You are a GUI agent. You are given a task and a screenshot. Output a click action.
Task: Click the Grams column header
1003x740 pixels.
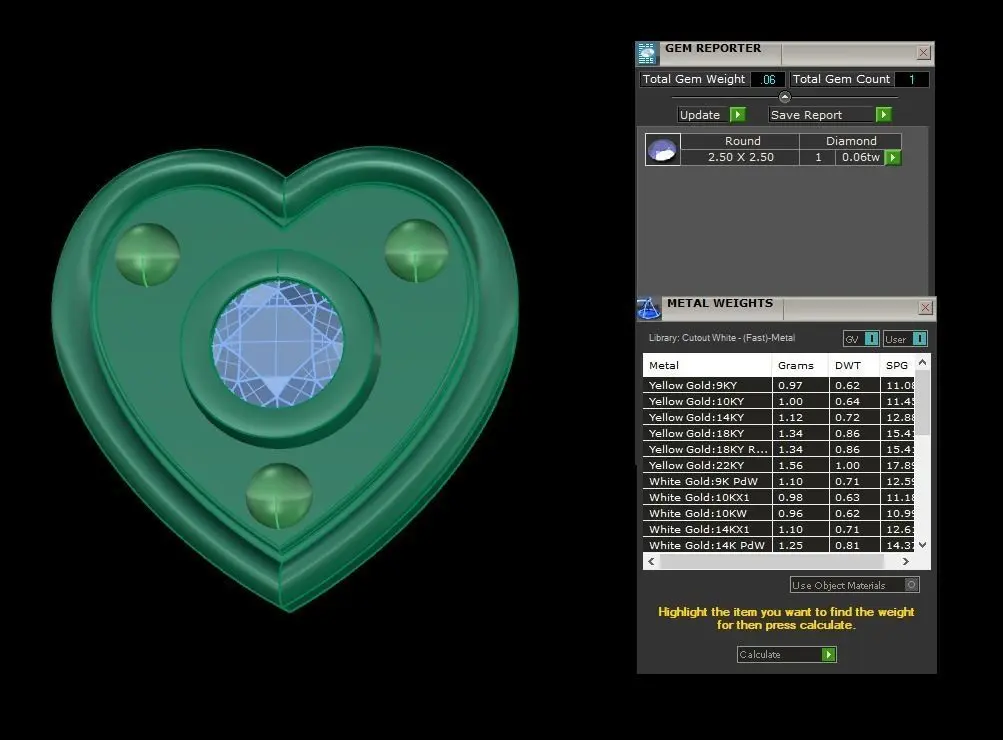click(800, 365)
